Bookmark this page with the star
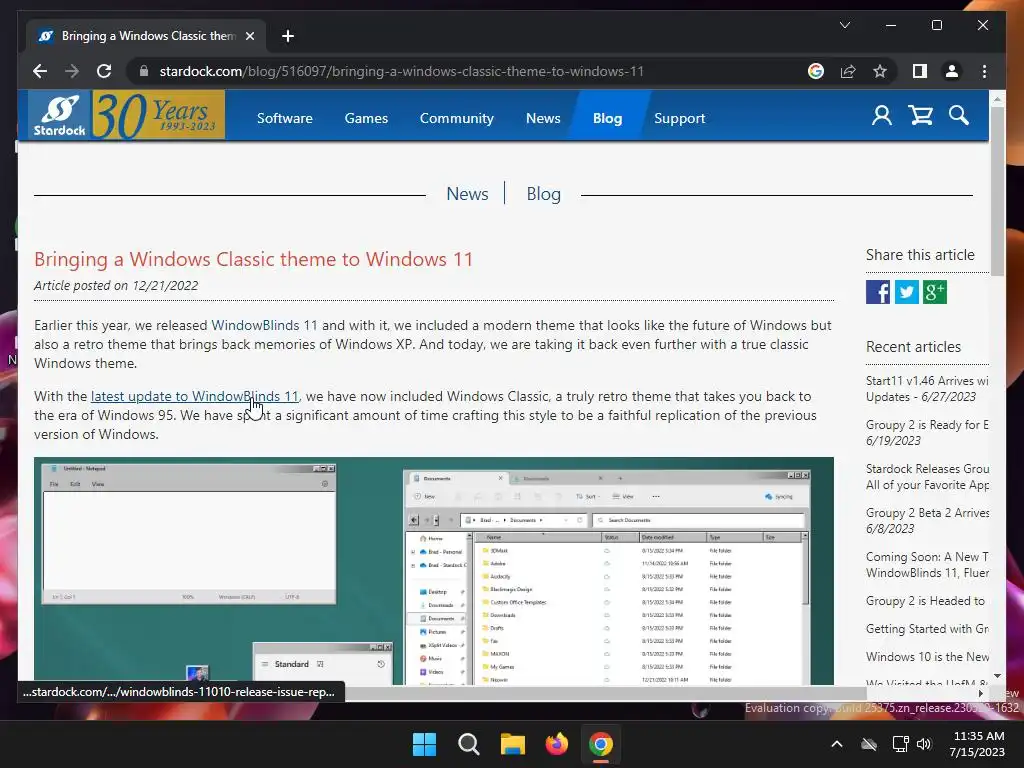Viewport: 1024px width, 768px height. 880,71
